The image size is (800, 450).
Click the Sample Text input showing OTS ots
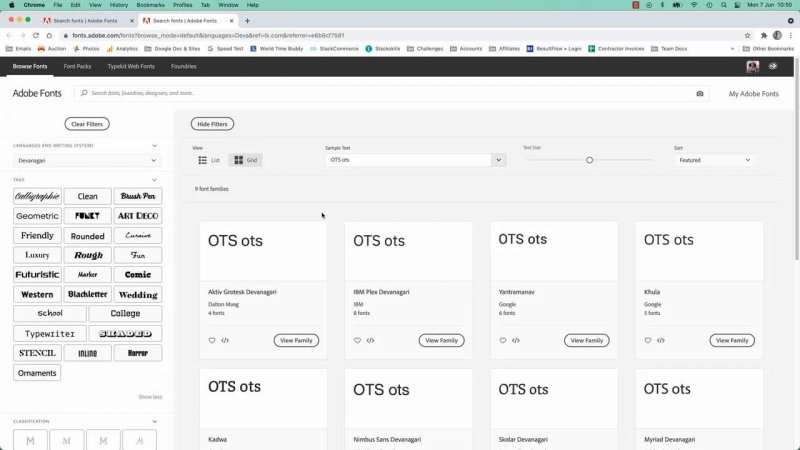click(x=409, y=160)
